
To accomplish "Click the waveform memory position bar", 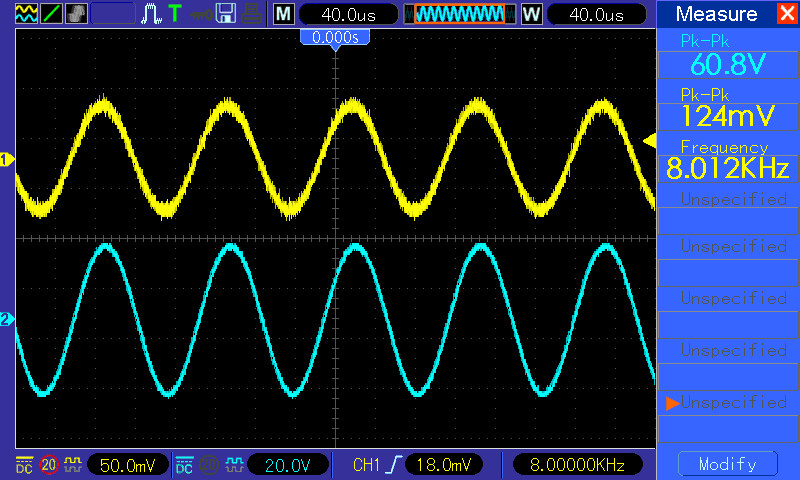I will (x=459, y=14).
